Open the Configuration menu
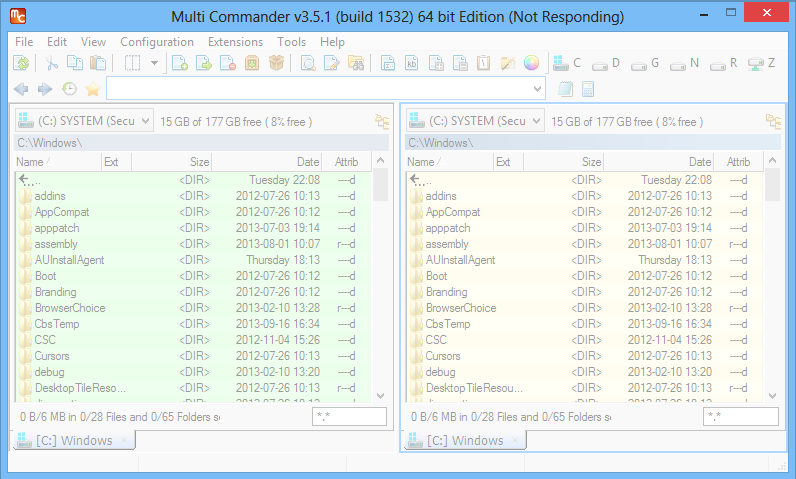Screen dimensions: 796x479 coord(157,42)
